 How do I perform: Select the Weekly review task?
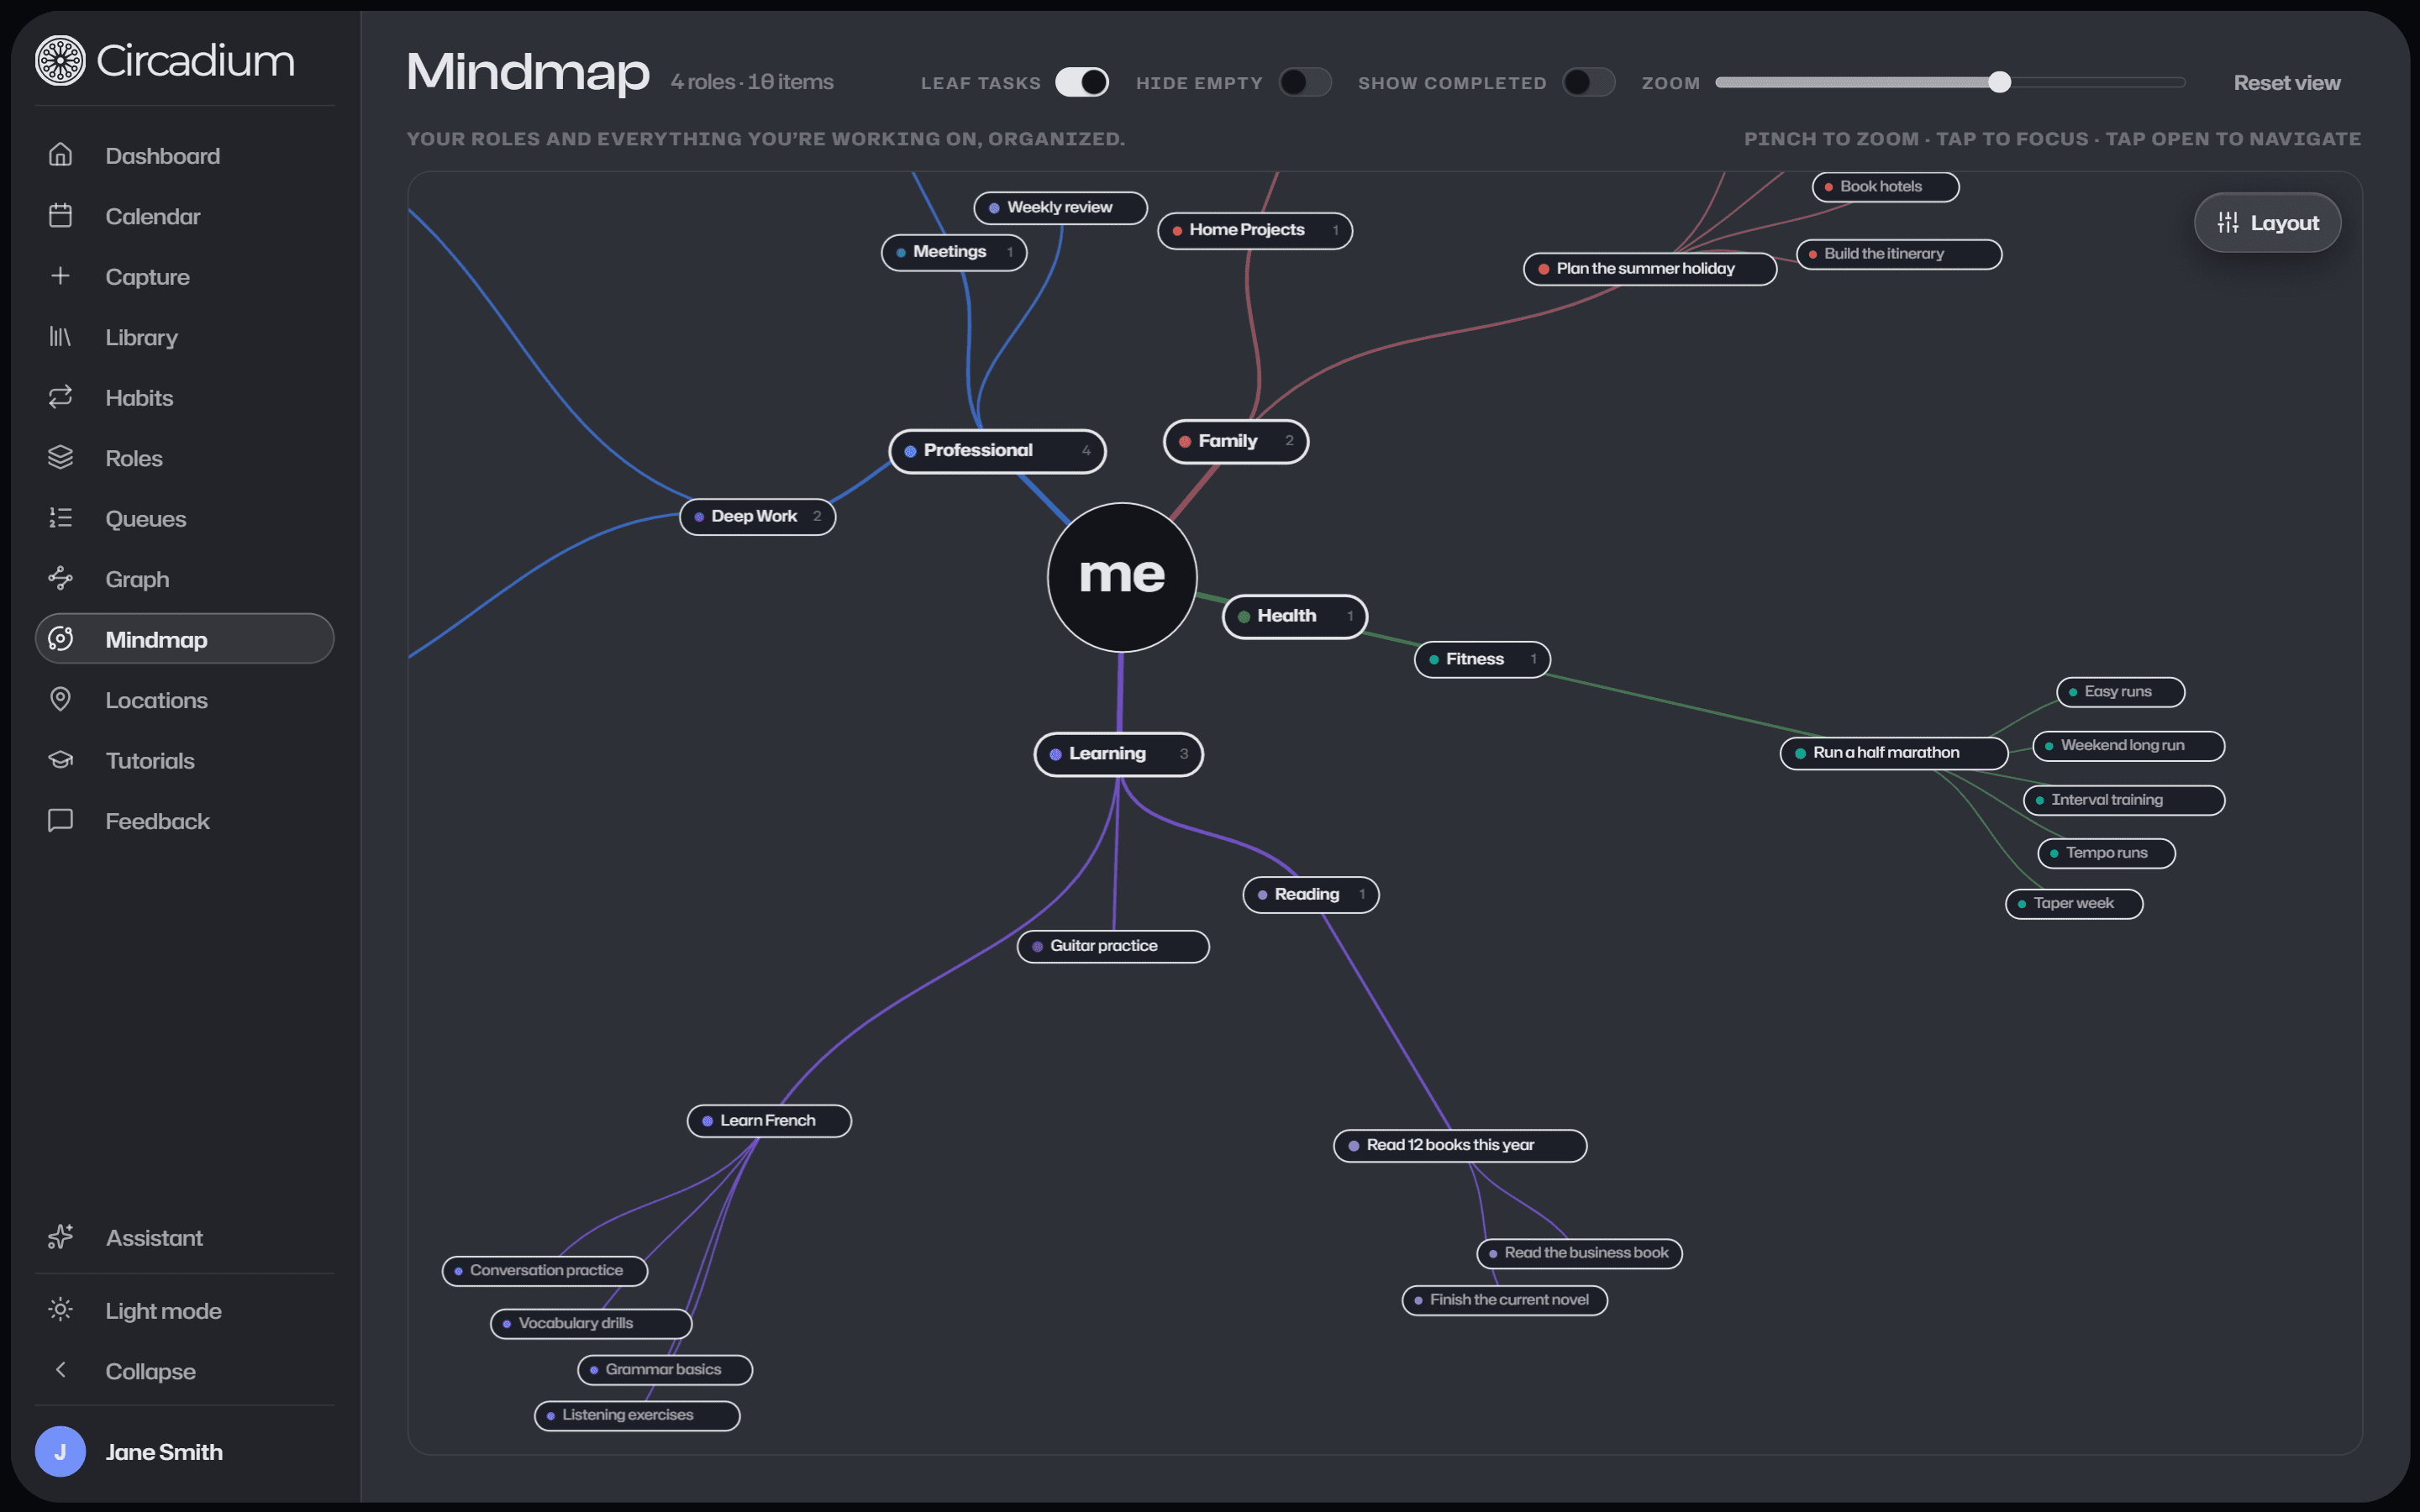[x=1060, y=208]
